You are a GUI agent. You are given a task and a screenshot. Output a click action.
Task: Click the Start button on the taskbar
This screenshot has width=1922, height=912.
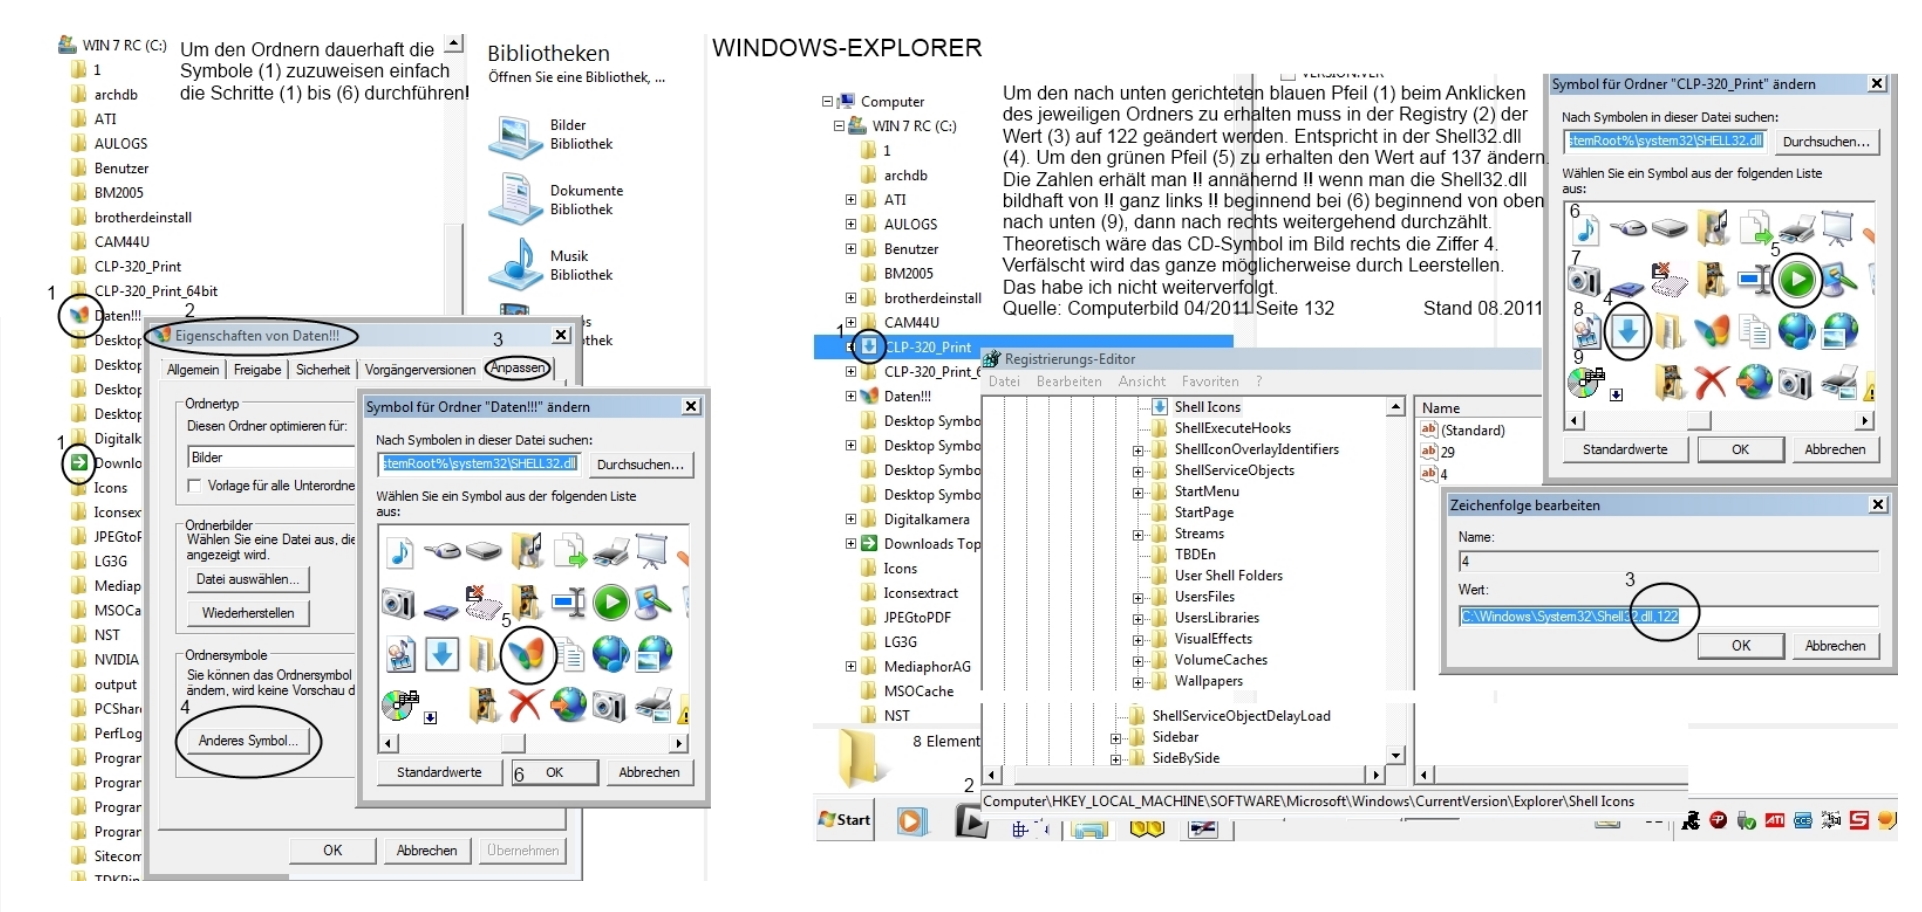[x=845, y=820]
